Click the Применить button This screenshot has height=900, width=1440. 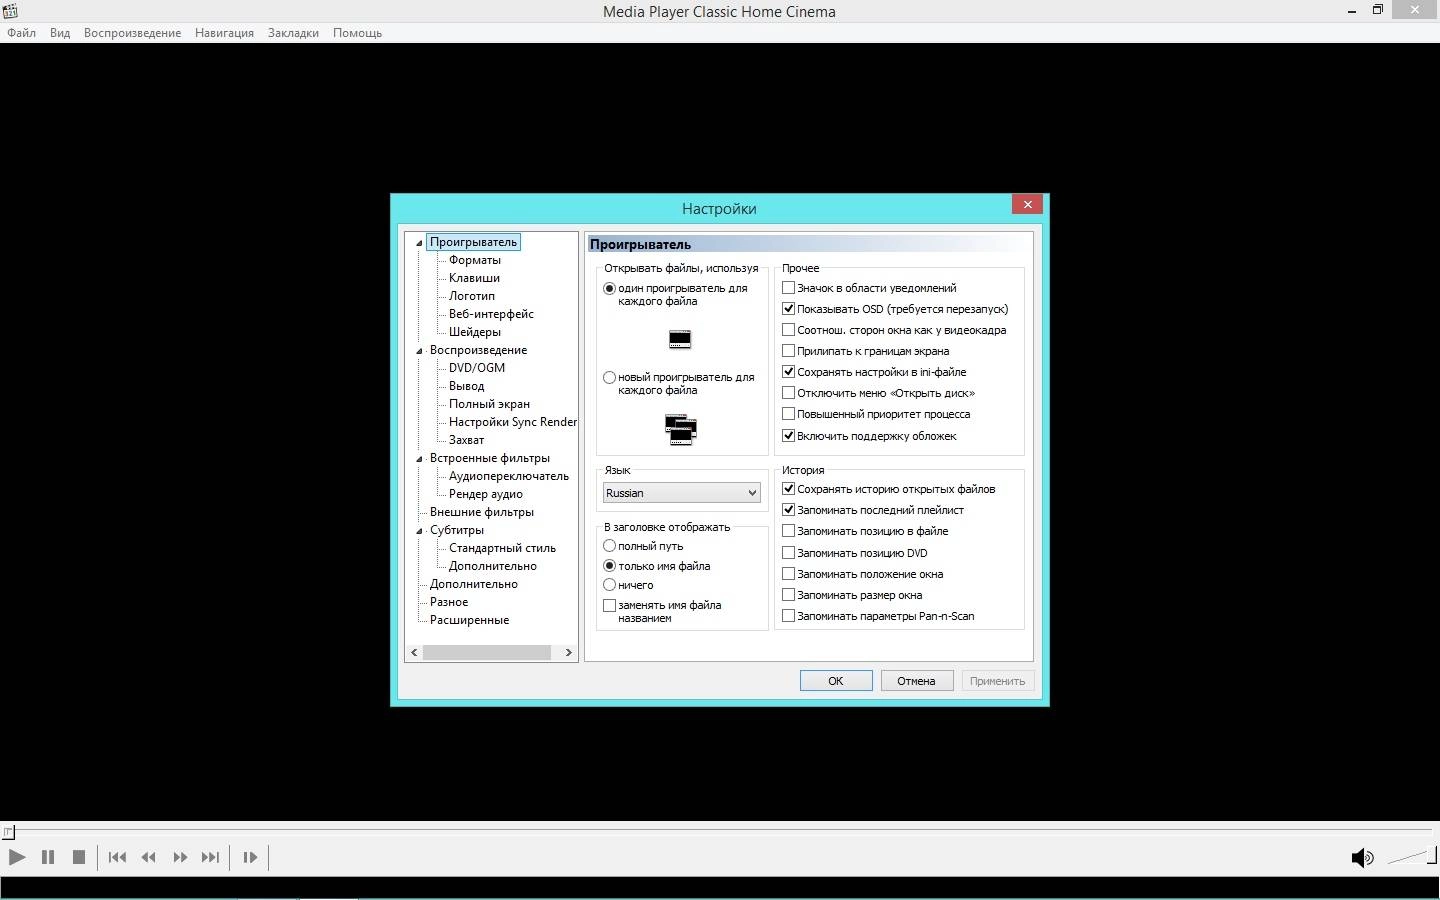tap(997, 681)
